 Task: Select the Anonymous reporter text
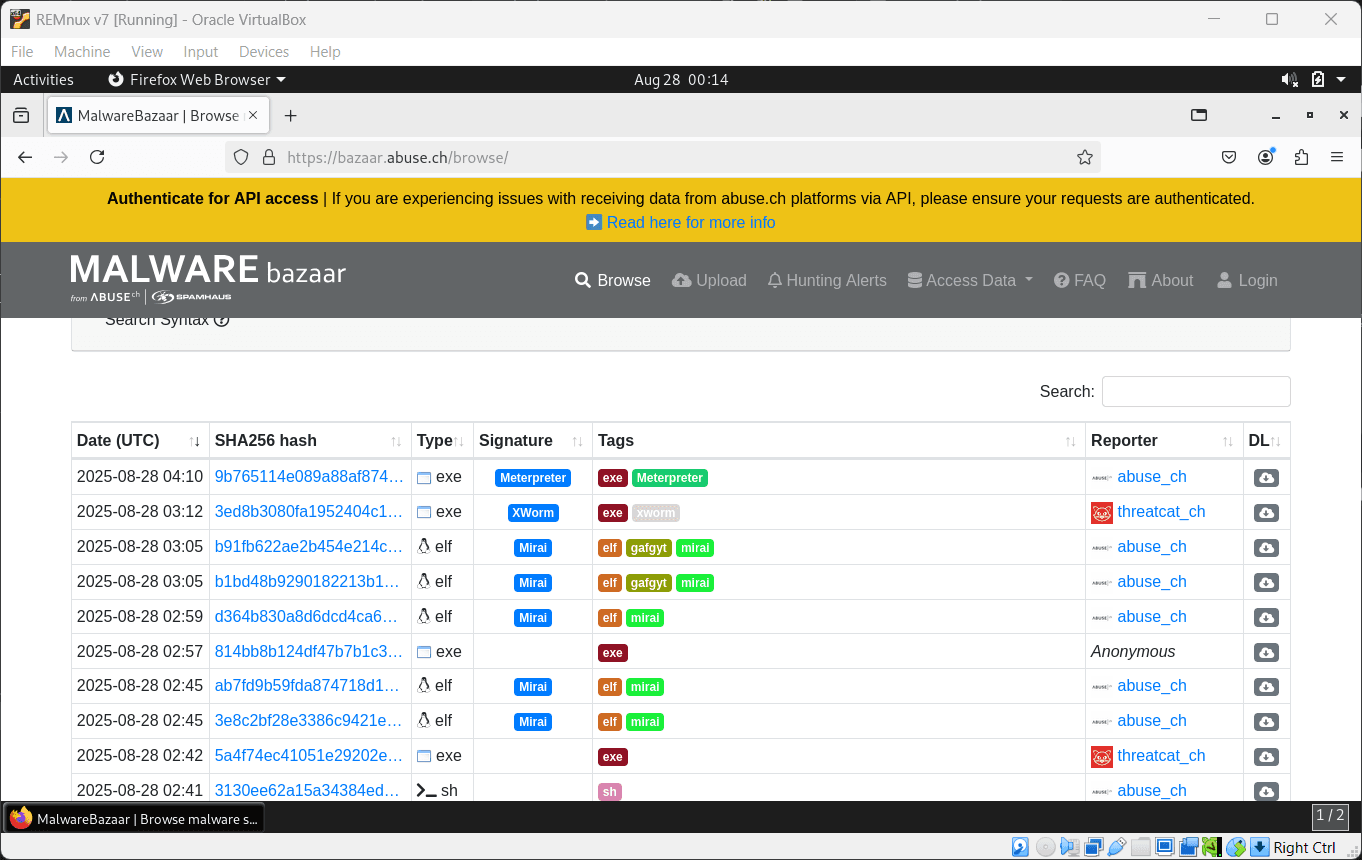[x=1133, y=651]
